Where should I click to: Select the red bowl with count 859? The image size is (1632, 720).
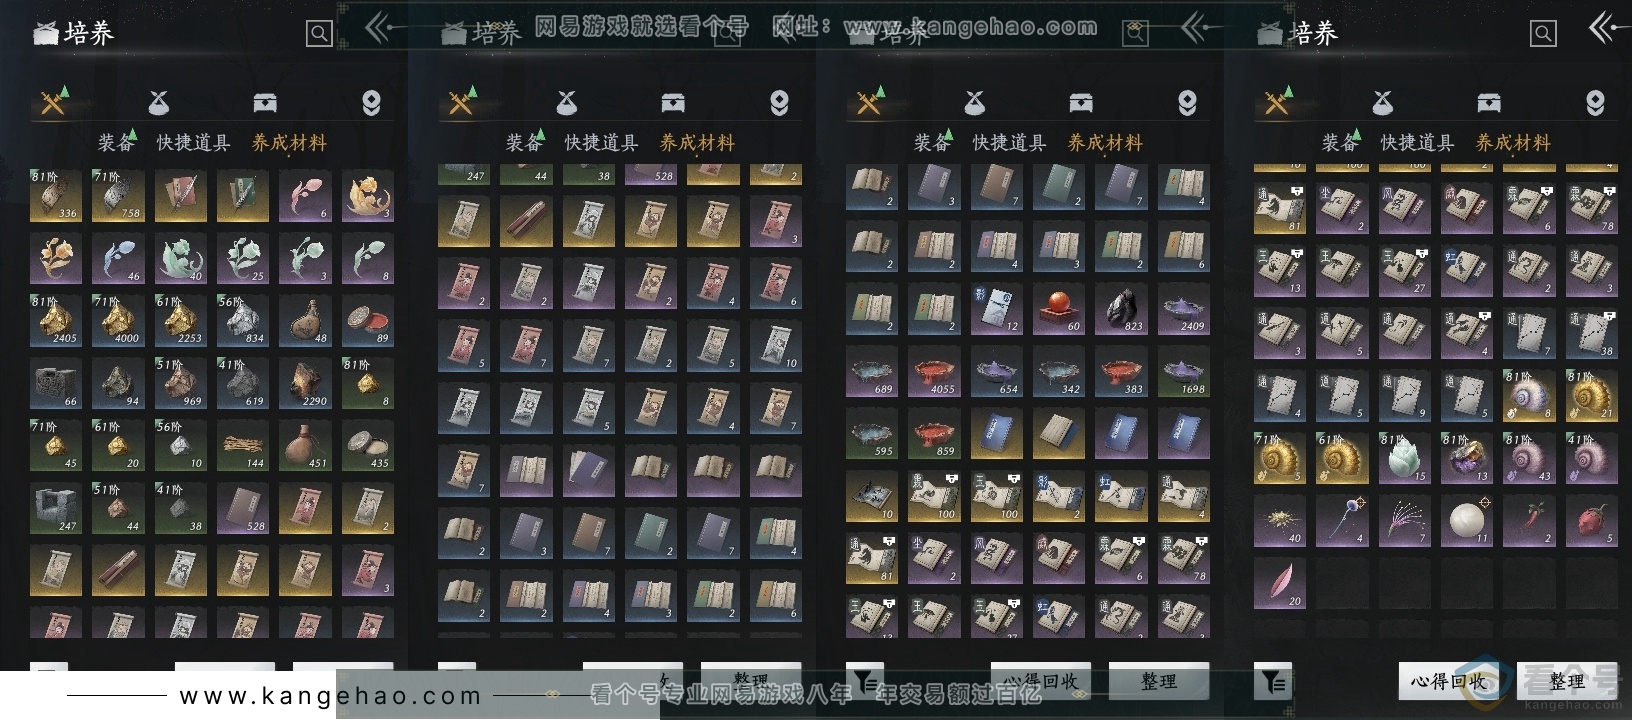coord(934,433)
